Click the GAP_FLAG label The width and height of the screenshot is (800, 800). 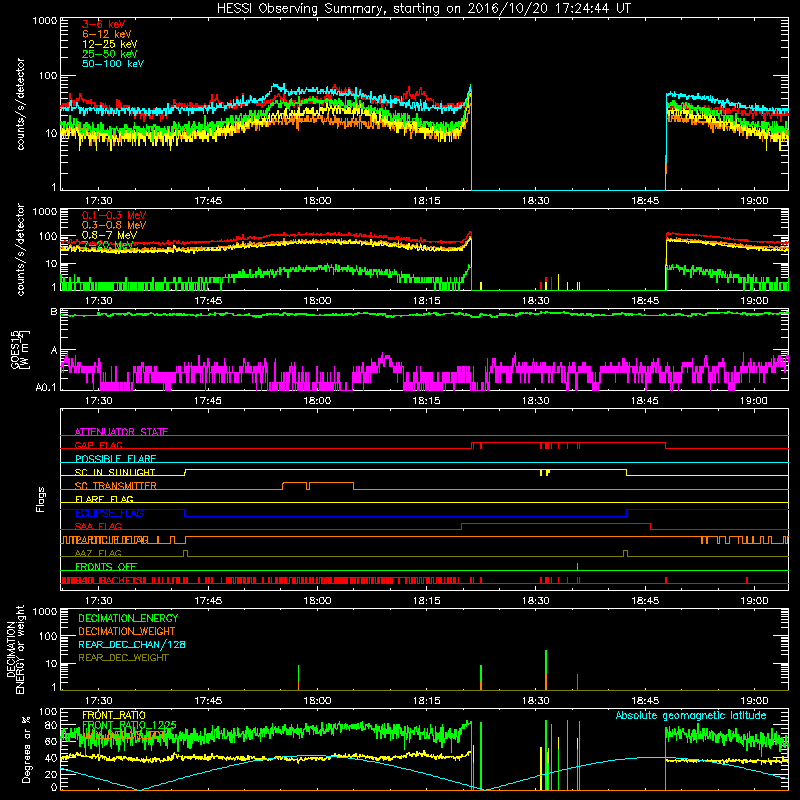click(98, 445)
